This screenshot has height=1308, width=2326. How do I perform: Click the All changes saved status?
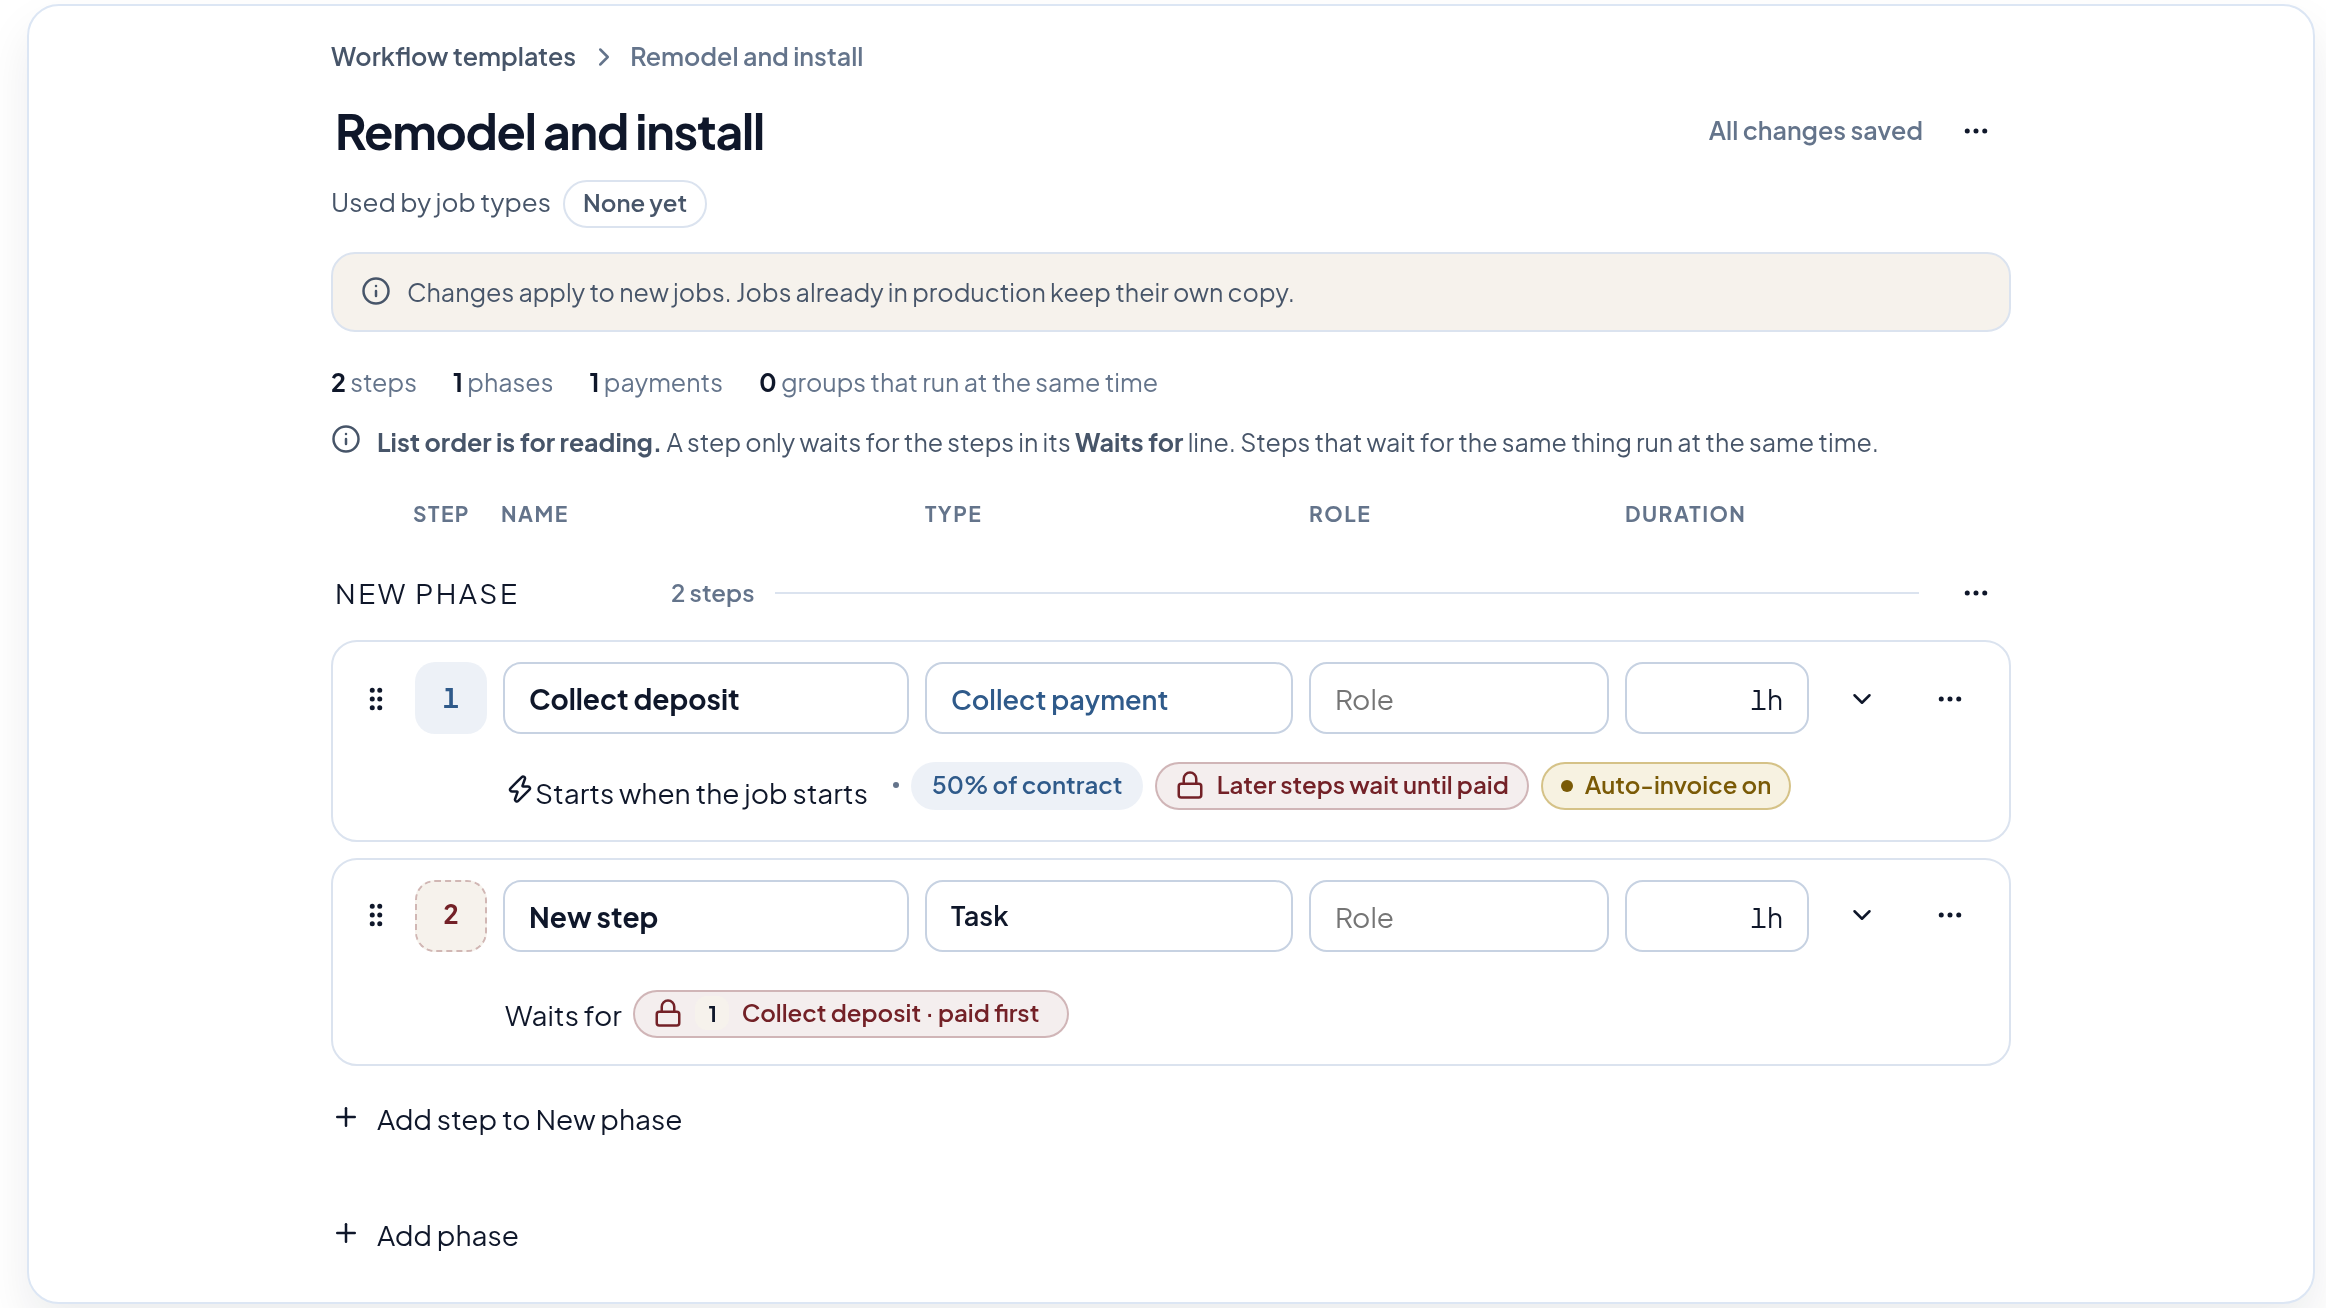pos(1815,131)
